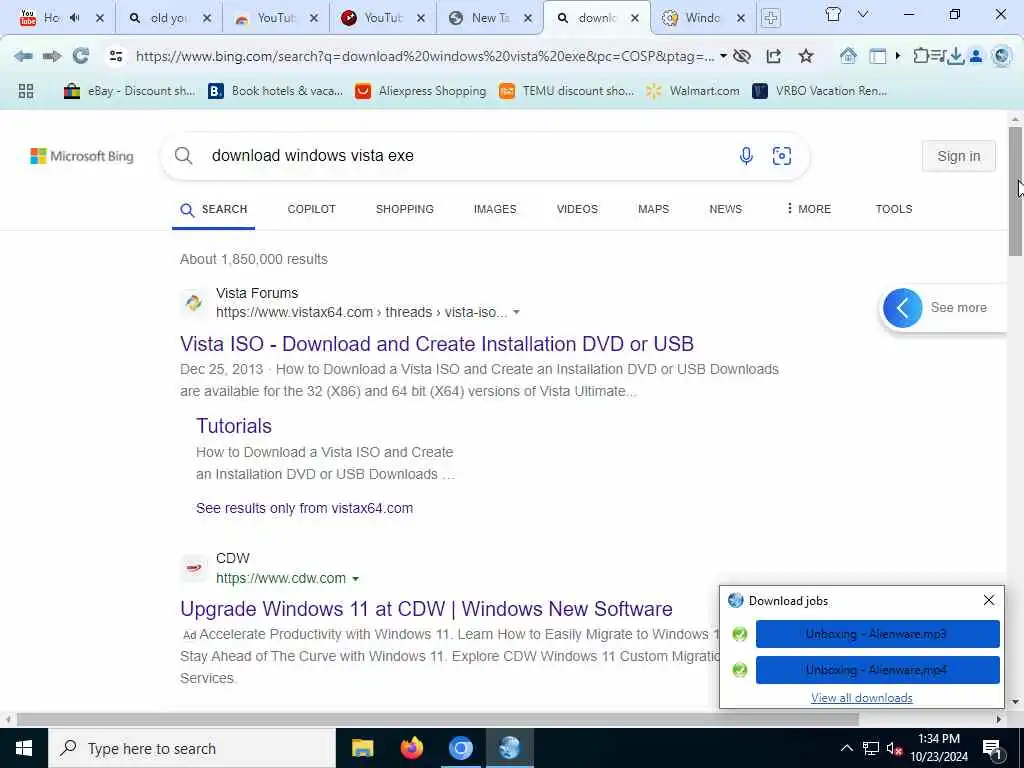Viewport: 1024px width, 768px height.
Task: Select the IMAGES results tab
Action: click(x=495, y=209)
